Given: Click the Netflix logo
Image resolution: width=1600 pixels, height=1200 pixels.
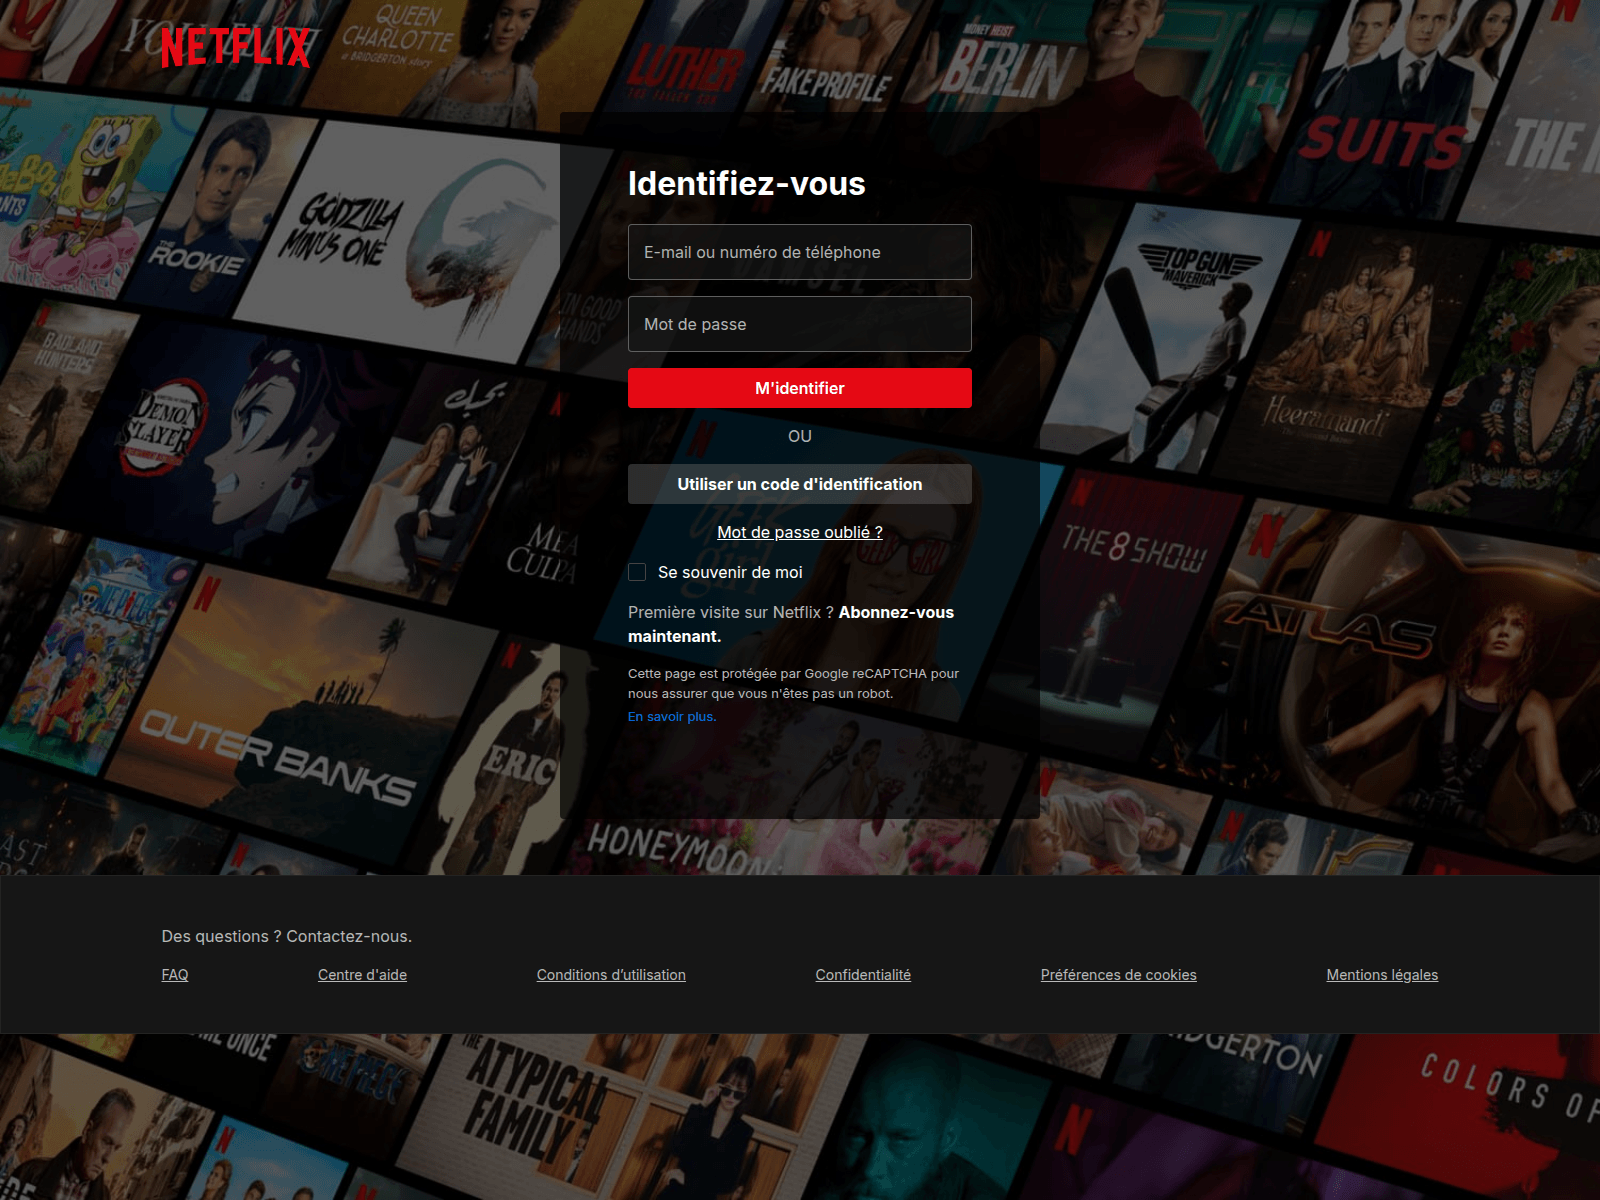Looking at the screenshot, I should 236,47.
